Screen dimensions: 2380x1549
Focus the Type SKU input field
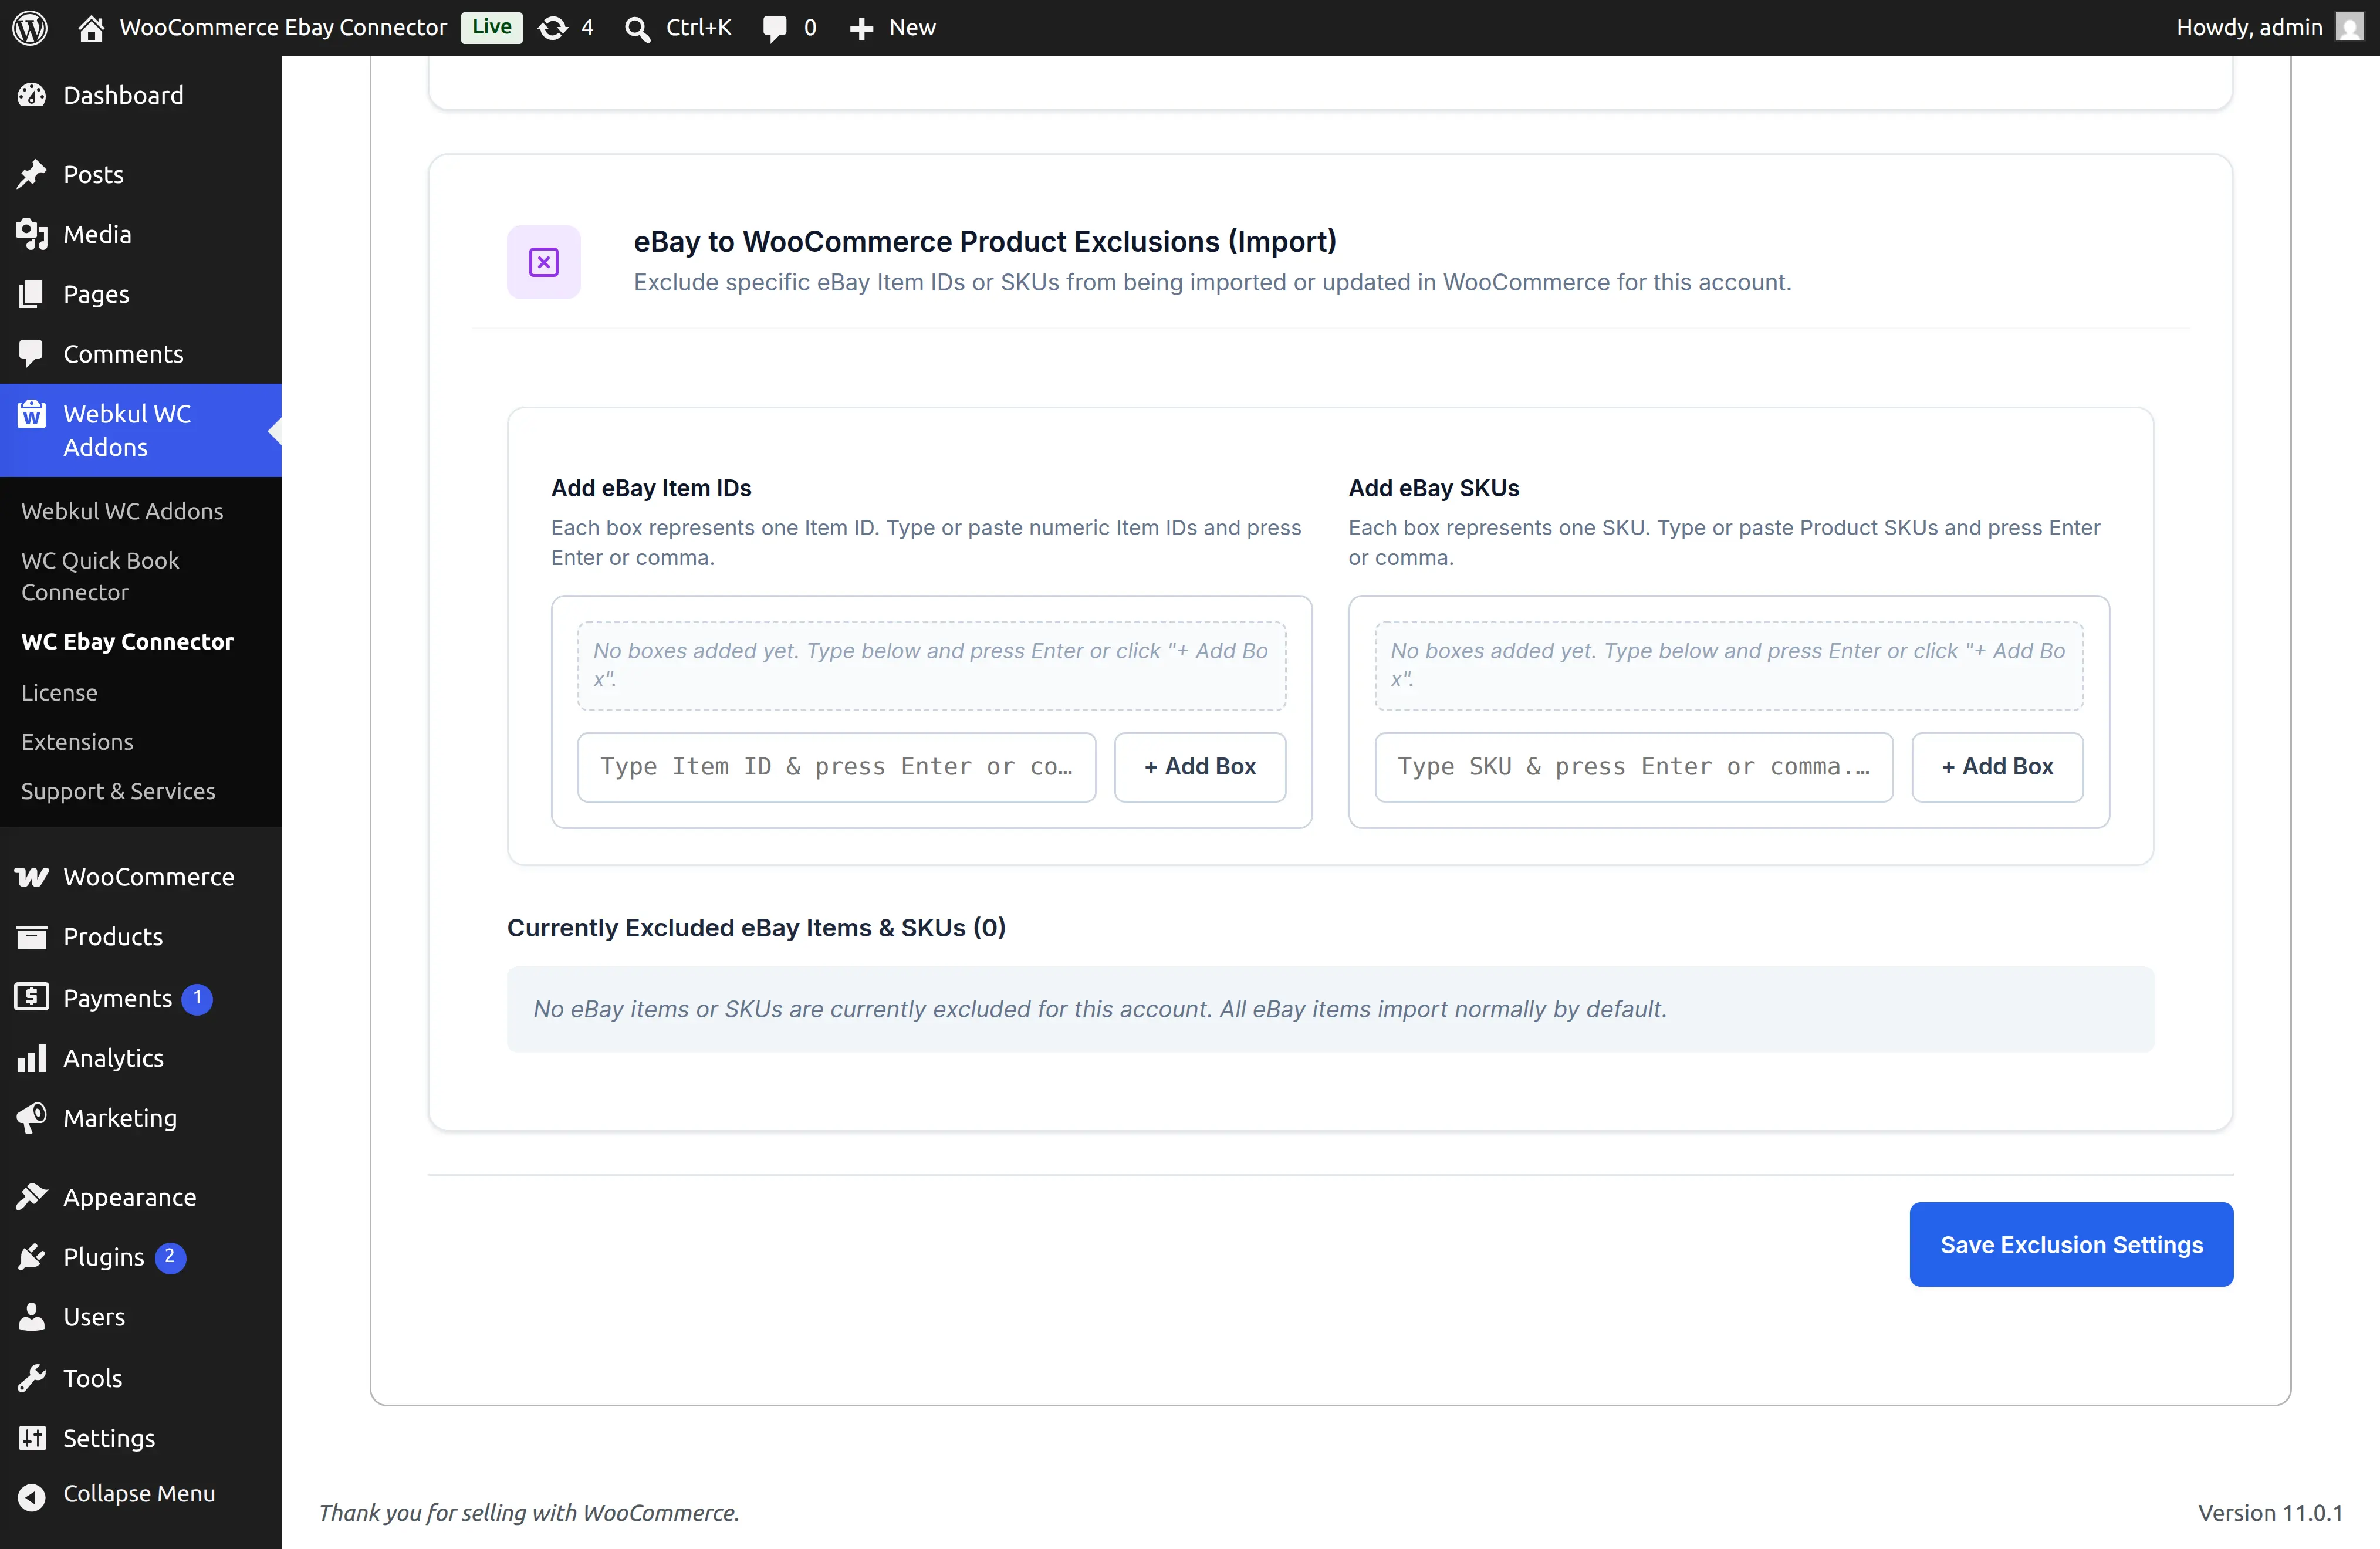click(1634, 767)
